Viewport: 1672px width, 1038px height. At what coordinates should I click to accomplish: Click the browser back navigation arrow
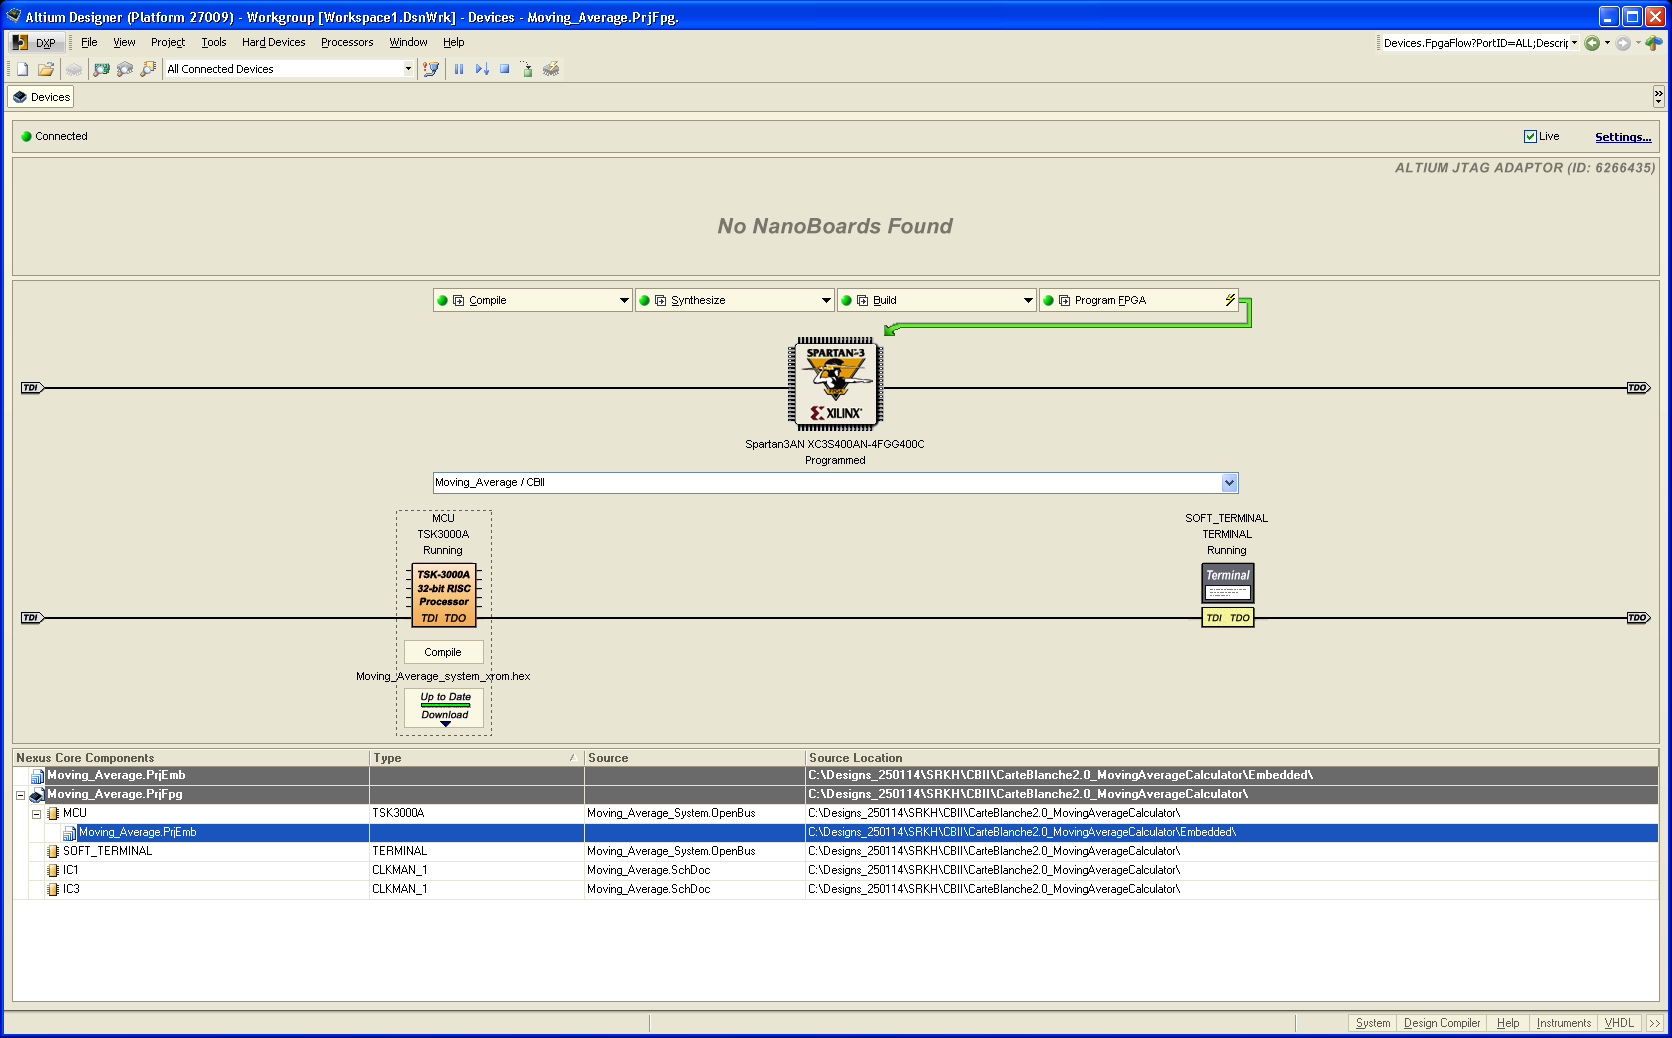pyautogui.click(x=1592, y=43)
